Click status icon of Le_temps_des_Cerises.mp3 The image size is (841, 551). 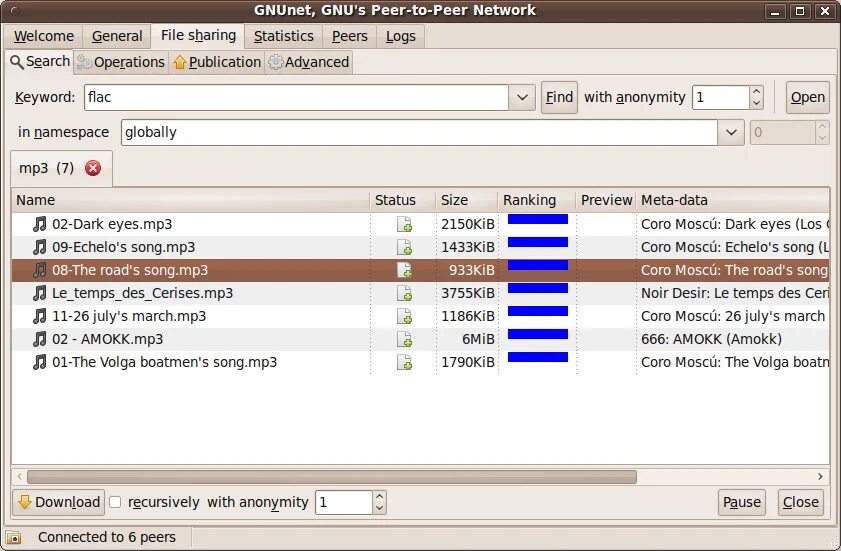[404, 293]
